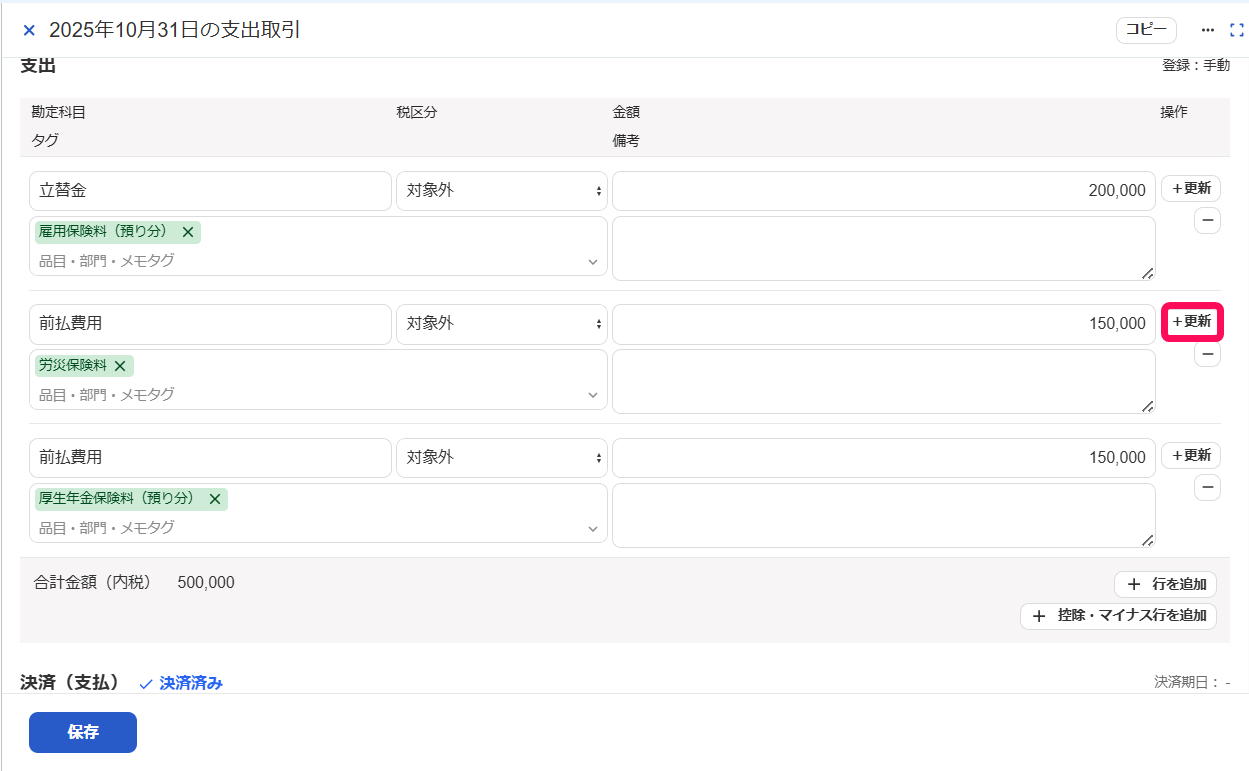The height and width of the screenshot is (771, 1249).
Task: Delete the 厚生年金保険料 row with minus button
Action: [x=1207, y=487]
